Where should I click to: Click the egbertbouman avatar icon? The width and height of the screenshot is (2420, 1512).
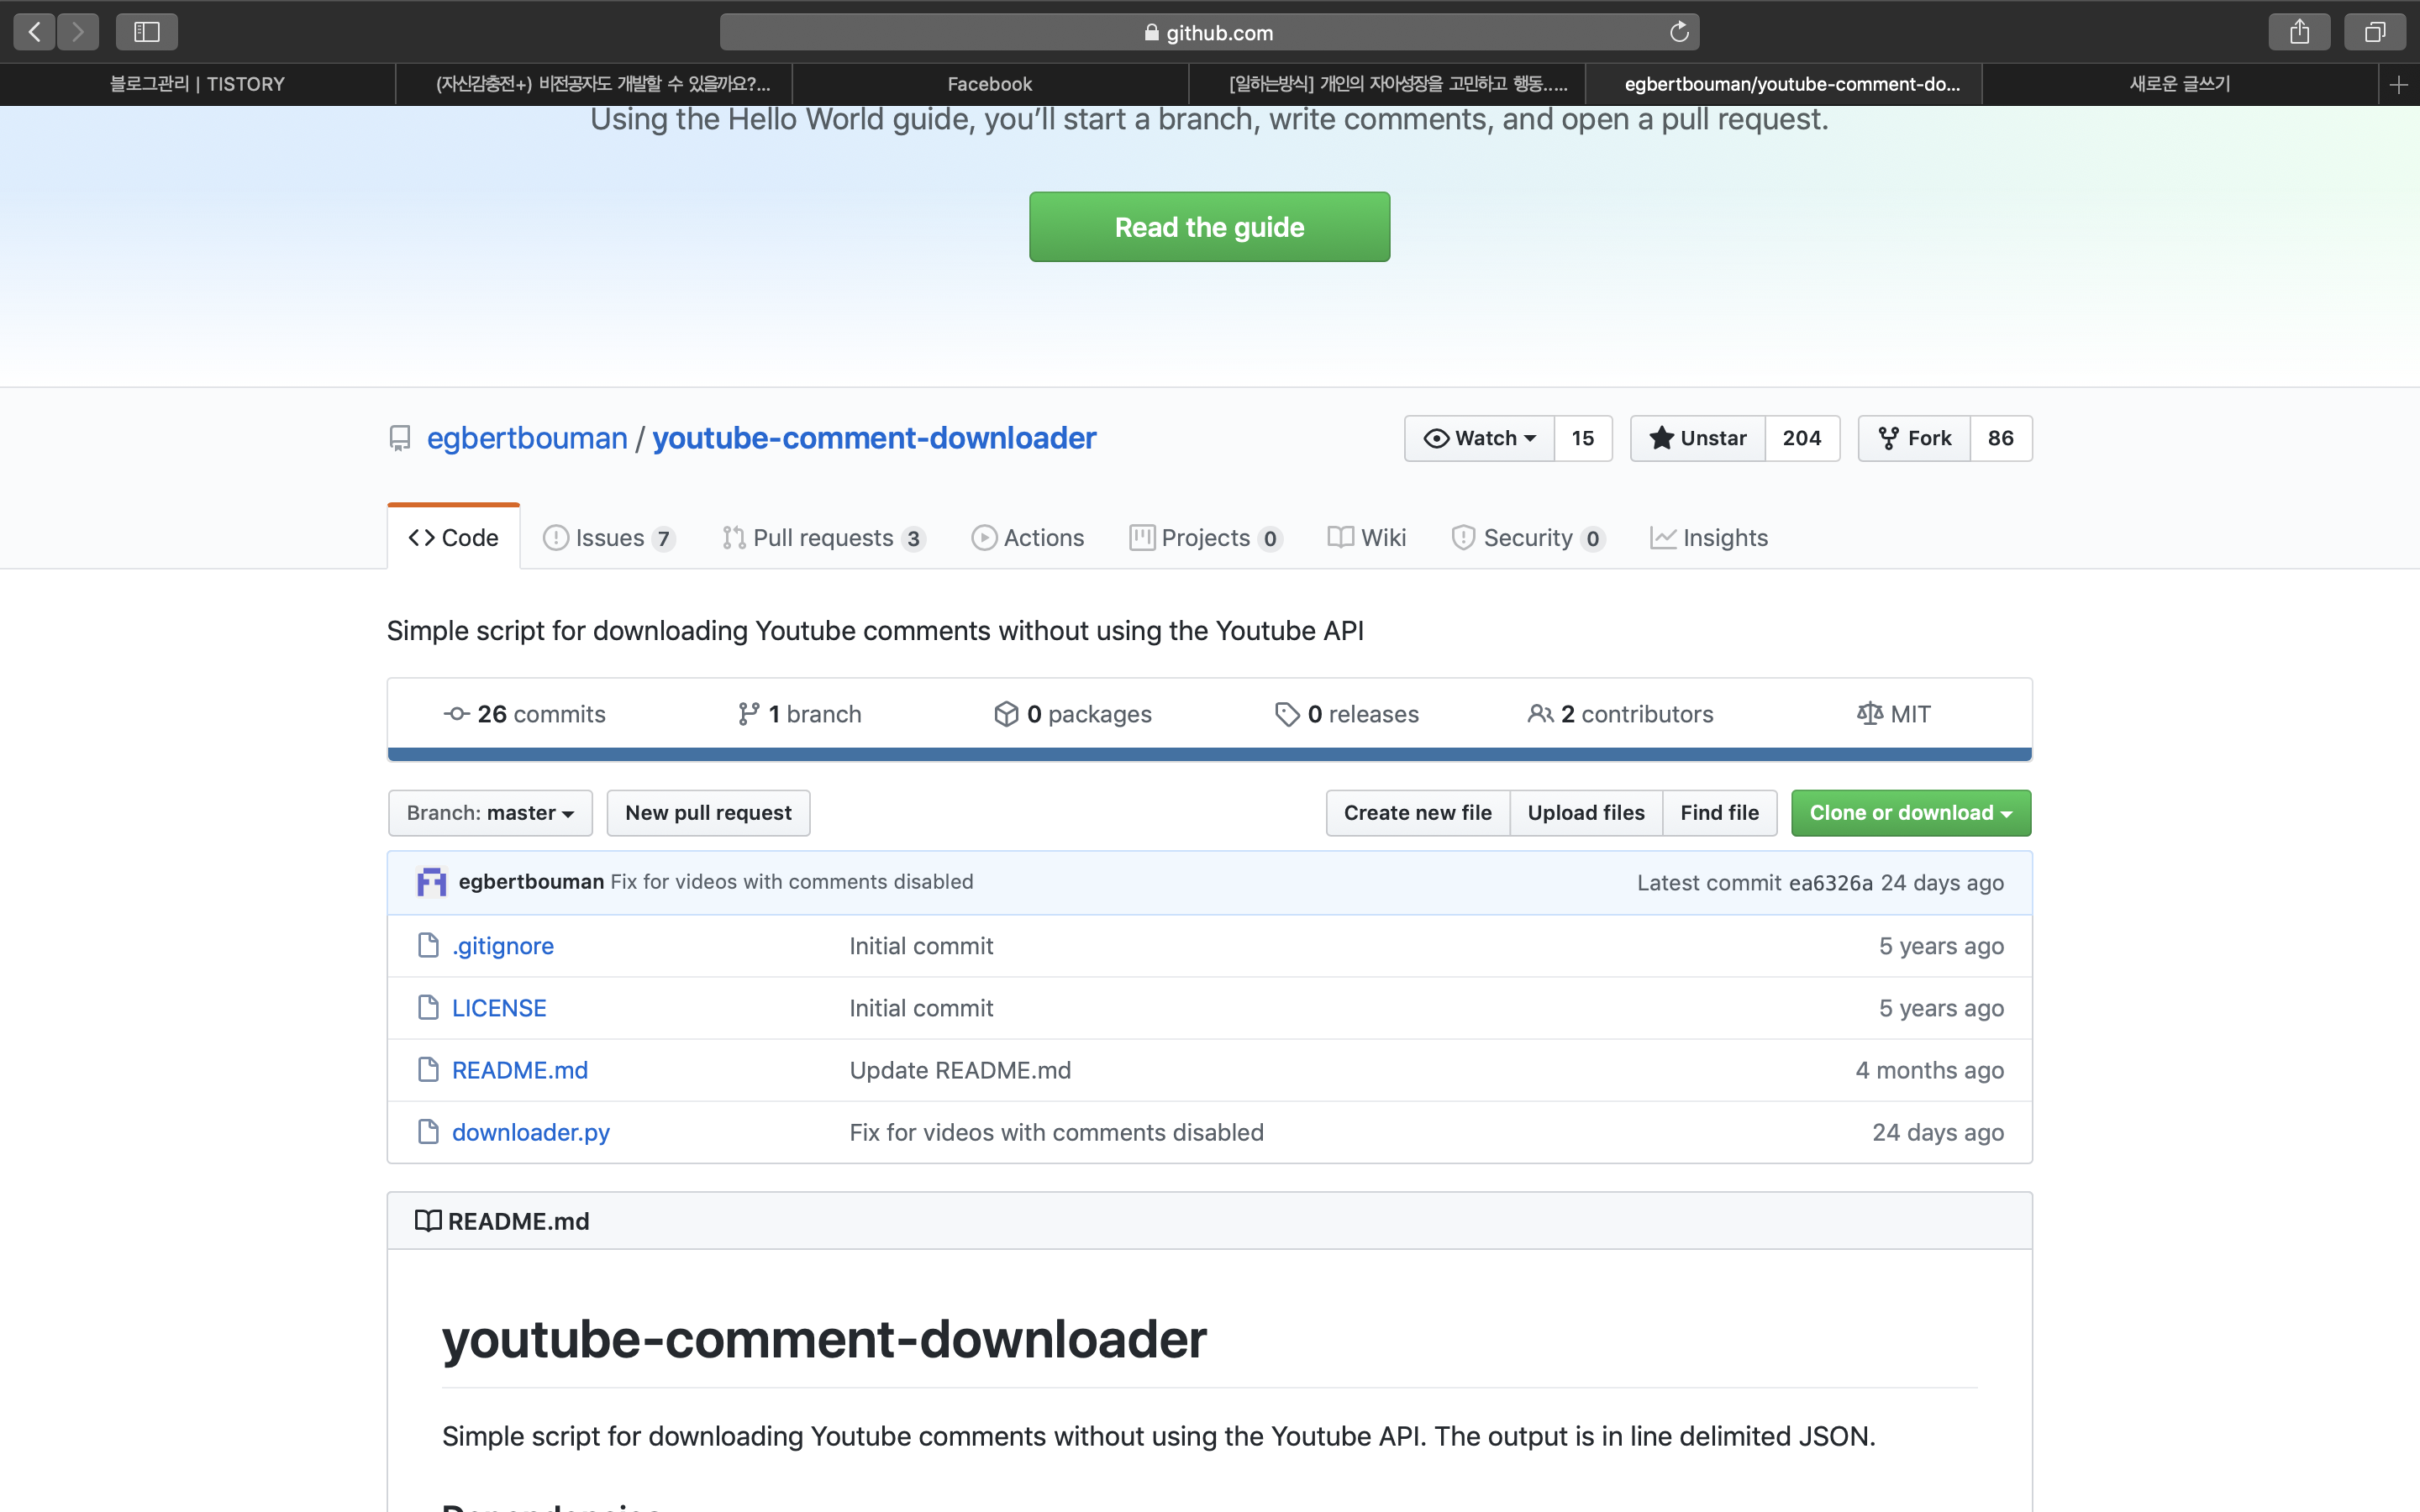431,882
